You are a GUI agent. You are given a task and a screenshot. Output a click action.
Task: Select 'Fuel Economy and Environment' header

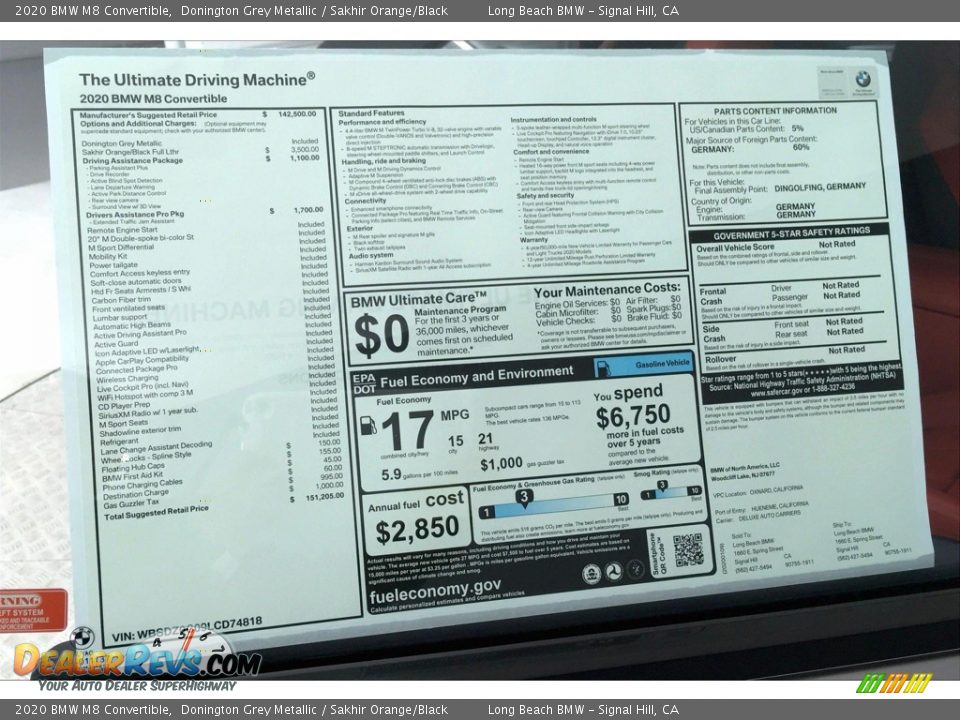[476, 377]
